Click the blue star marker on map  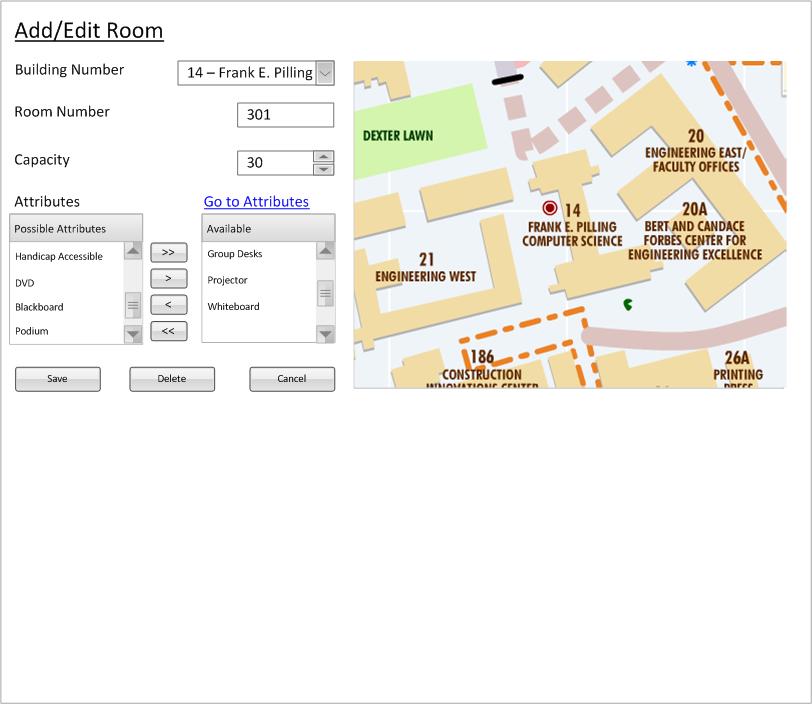click(691, 63)
